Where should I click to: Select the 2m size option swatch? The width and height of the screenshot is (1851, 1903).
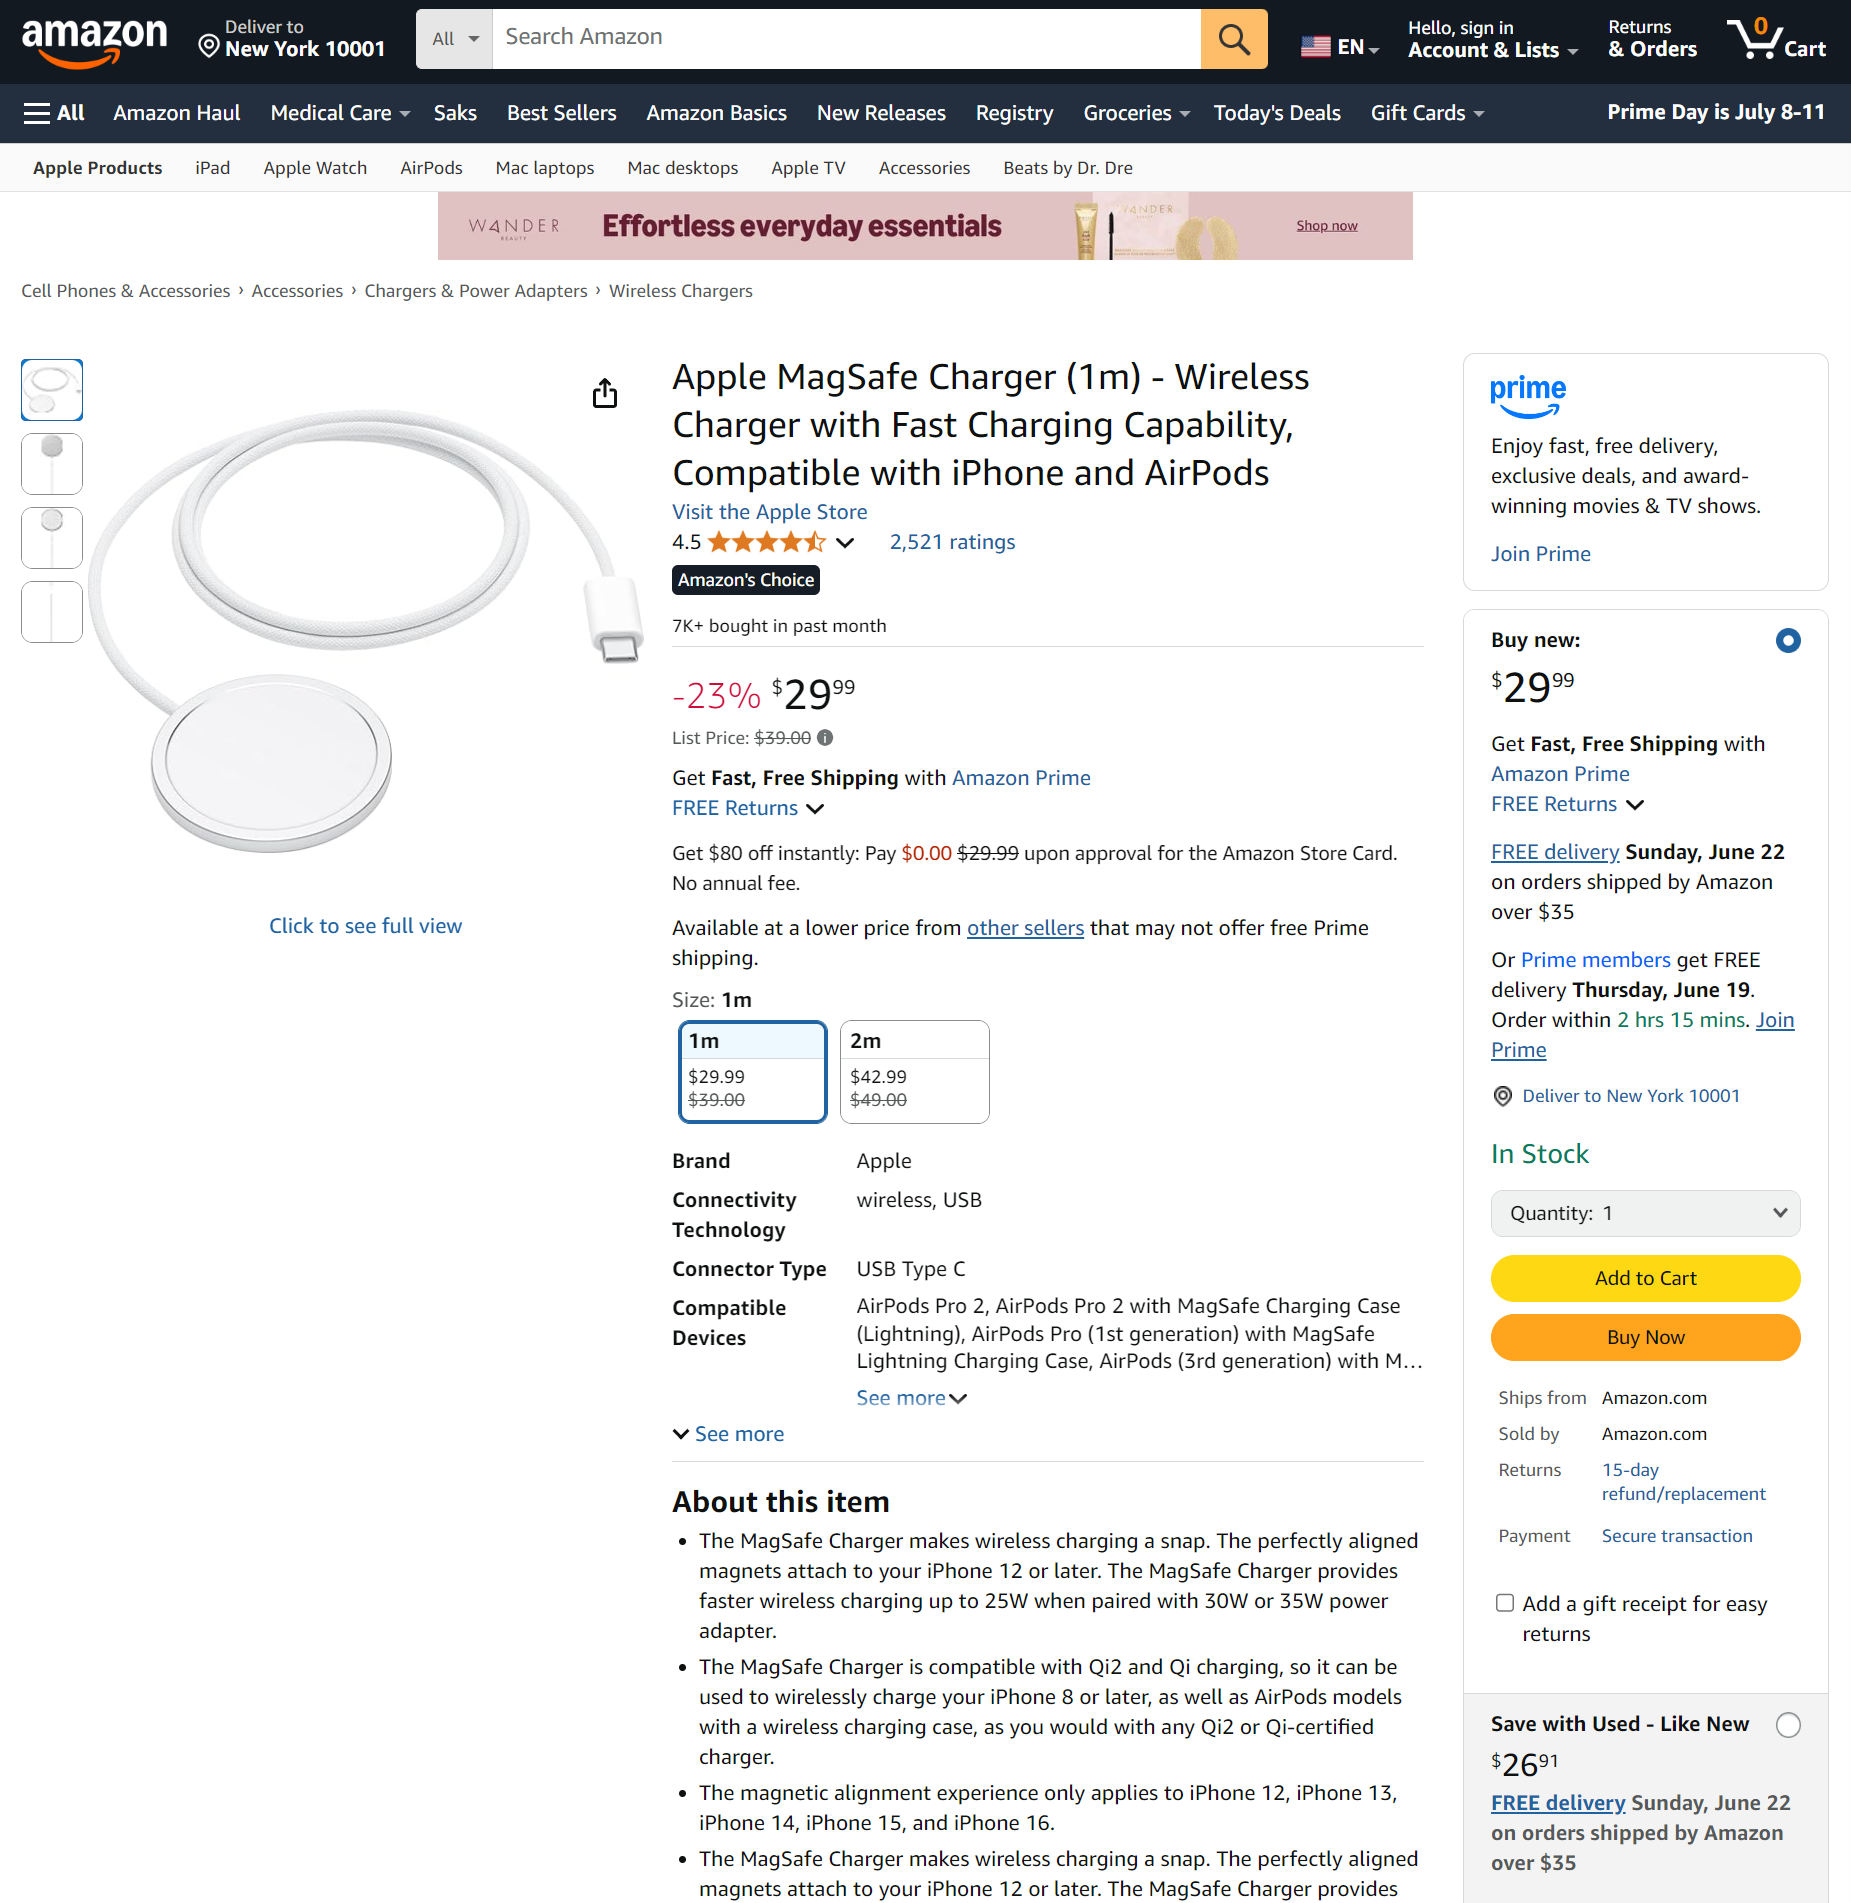(x=914, y=1071)
